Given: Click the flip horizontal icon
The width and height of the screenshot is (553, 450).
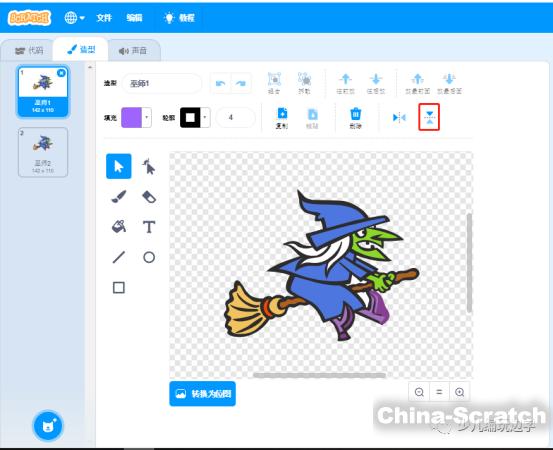Looking at the screenshot, I should 399,117.
